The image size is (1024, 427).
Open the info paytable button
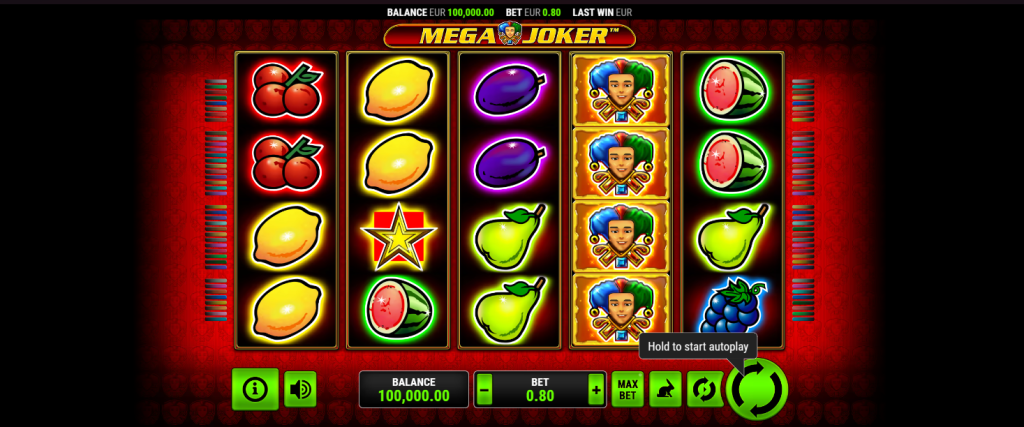coord(255,389)
